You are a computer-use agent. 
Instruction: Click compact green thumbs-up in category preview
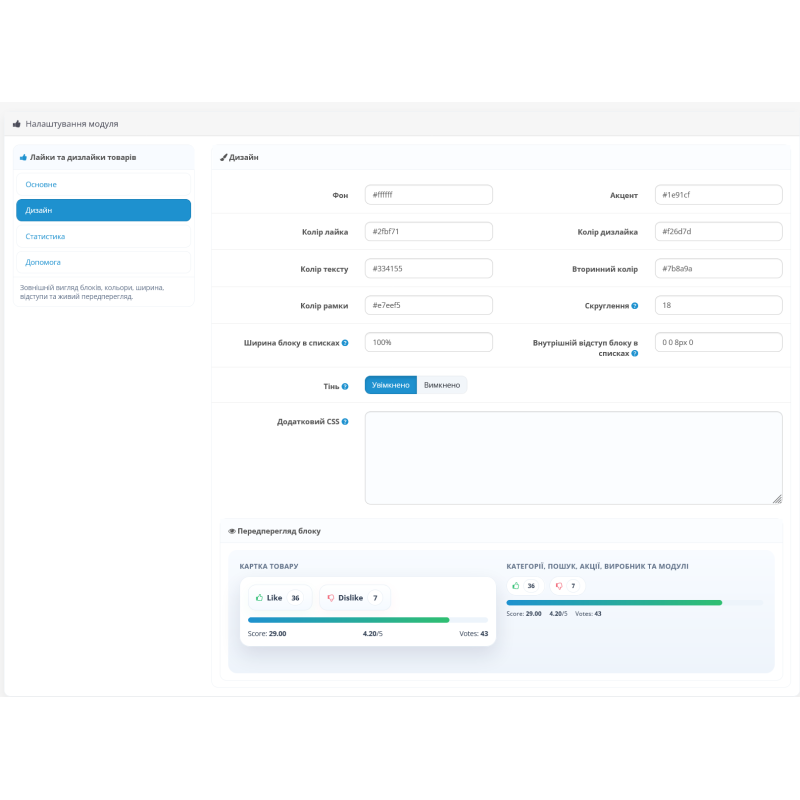516,586
